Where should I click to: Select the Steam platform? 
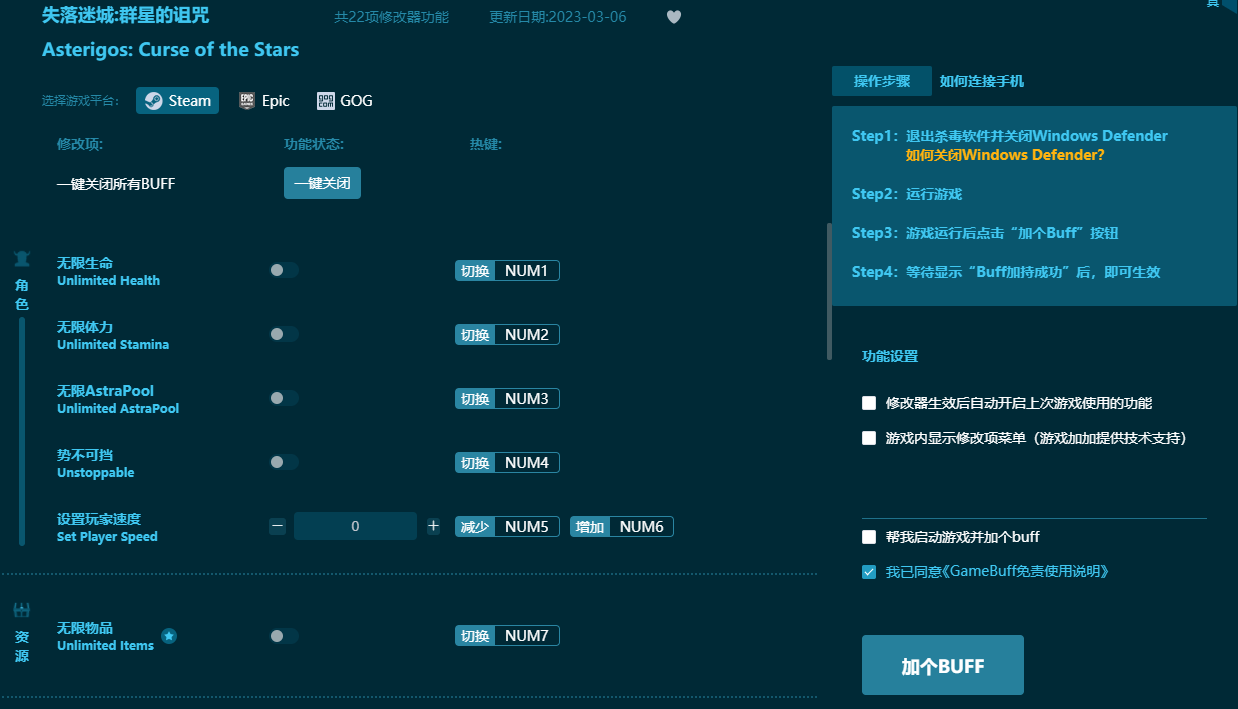[178, 100]
